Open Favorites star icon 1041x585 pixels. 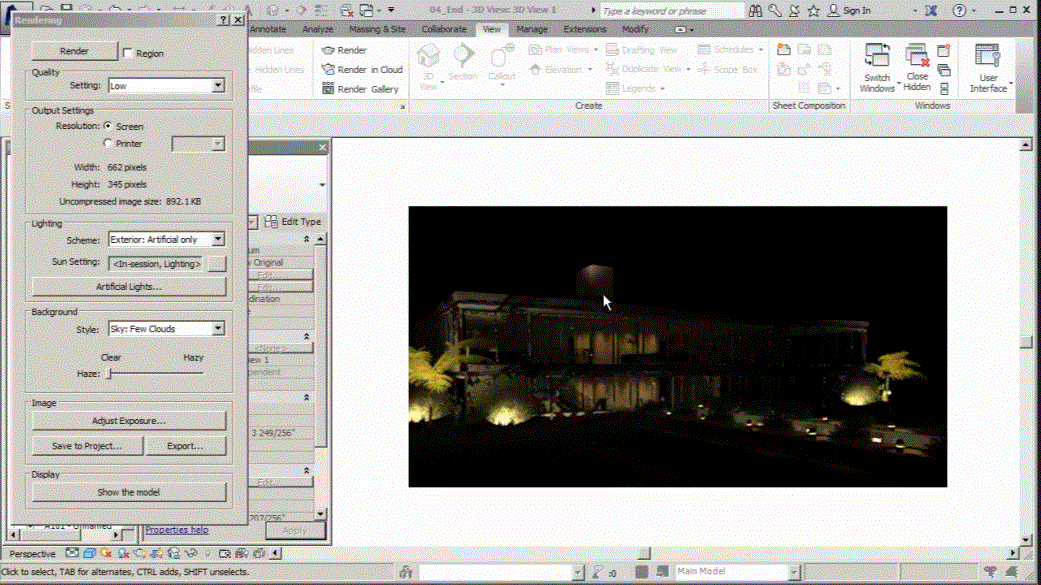coord(813,10)
